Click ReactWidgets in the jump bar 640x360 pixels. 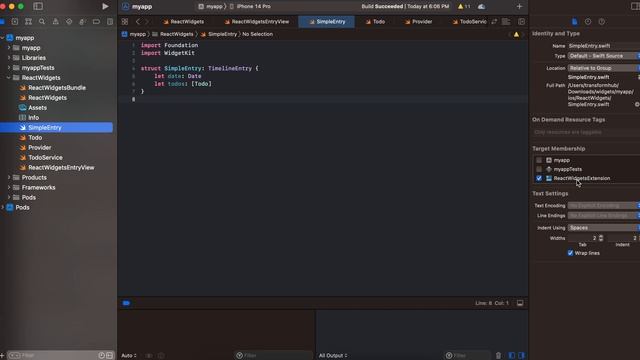173,34
